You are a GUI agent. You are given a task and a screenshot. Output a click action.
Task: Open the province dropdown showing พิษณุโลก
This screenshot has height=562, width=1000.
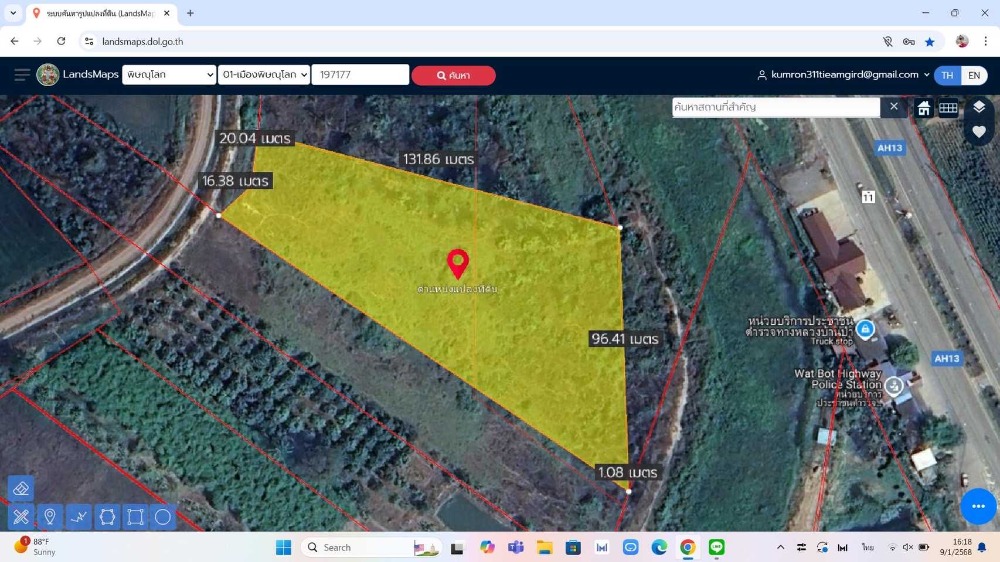tap(169, 75)
